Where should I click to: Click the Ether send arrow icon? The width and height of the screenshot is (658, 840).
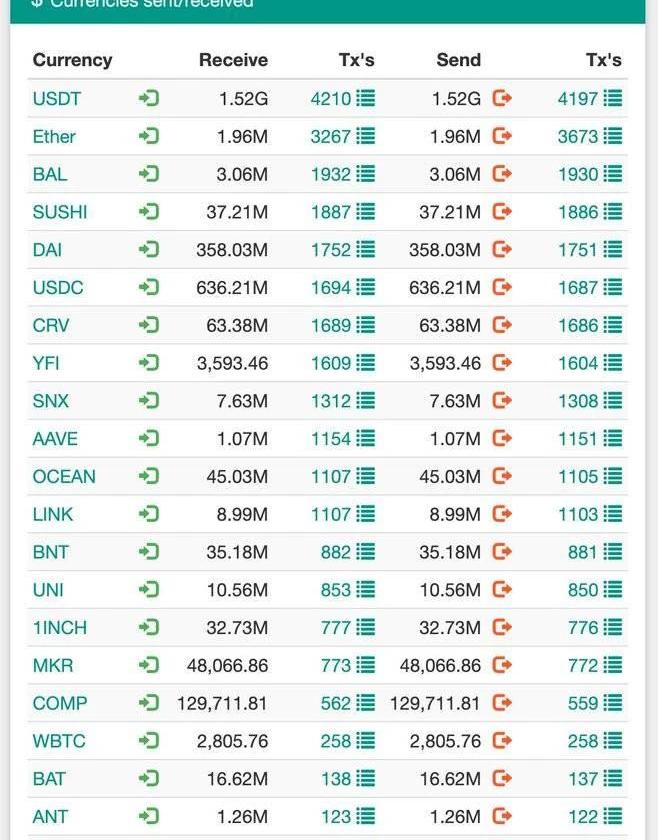pos(502,136)
